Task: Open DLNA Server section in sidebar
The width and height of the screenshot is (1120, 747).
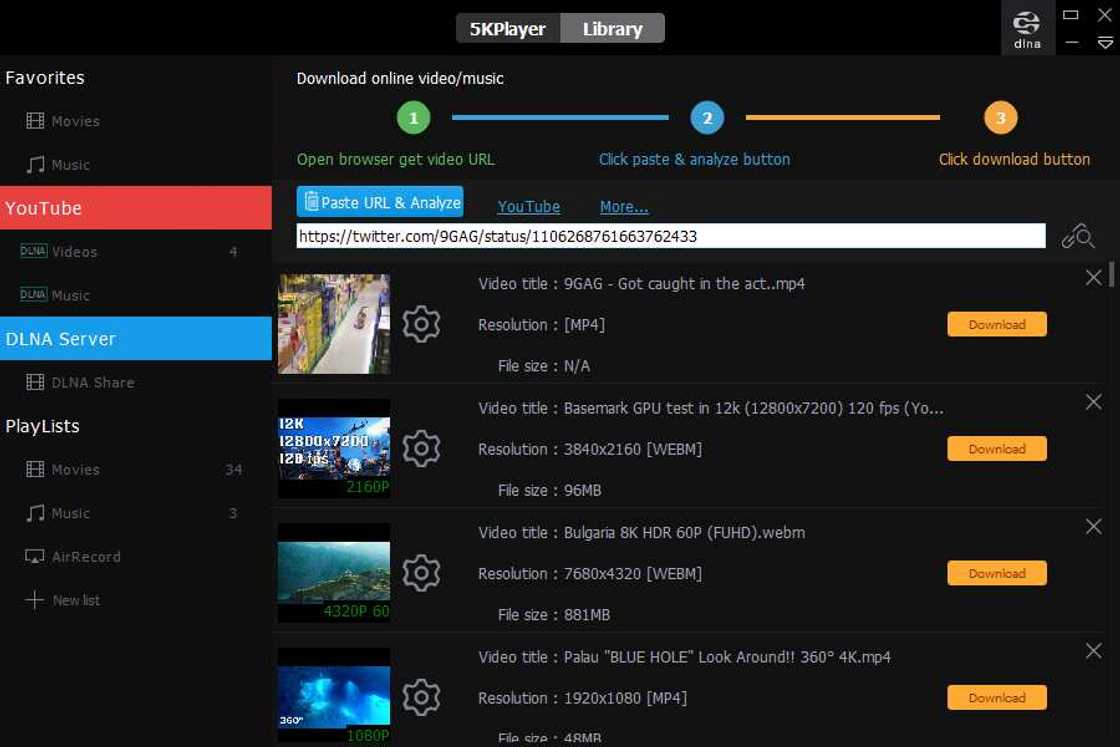Action: pyautogui.click(x=136, y=339)
